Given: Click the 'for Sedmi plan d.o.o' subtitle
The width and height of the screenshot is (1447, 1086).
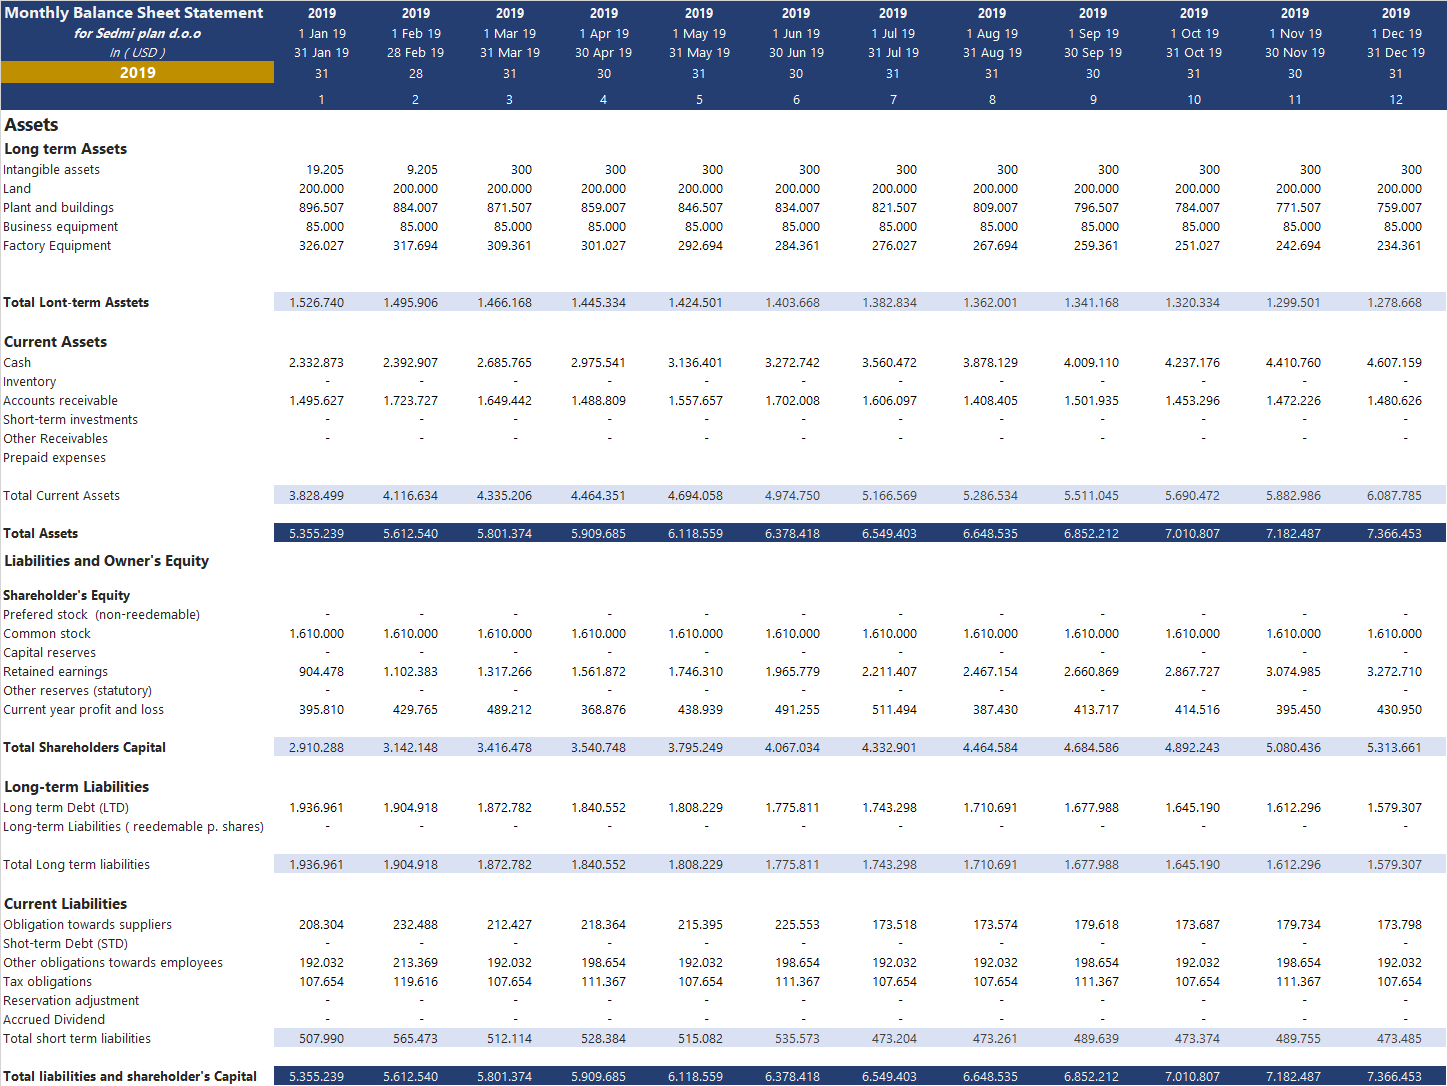Looking at the screenshot, I should (137, 33).
